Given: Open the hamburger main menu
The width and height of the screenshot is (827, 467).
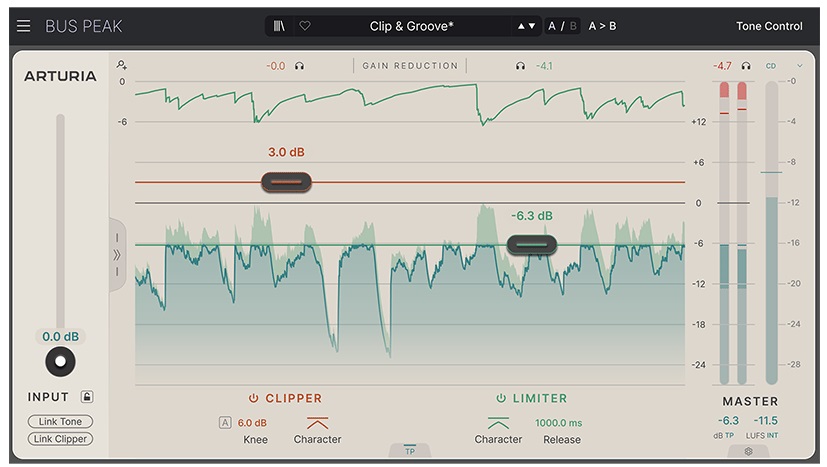Looking at the screenshot, I should (23, 26).
